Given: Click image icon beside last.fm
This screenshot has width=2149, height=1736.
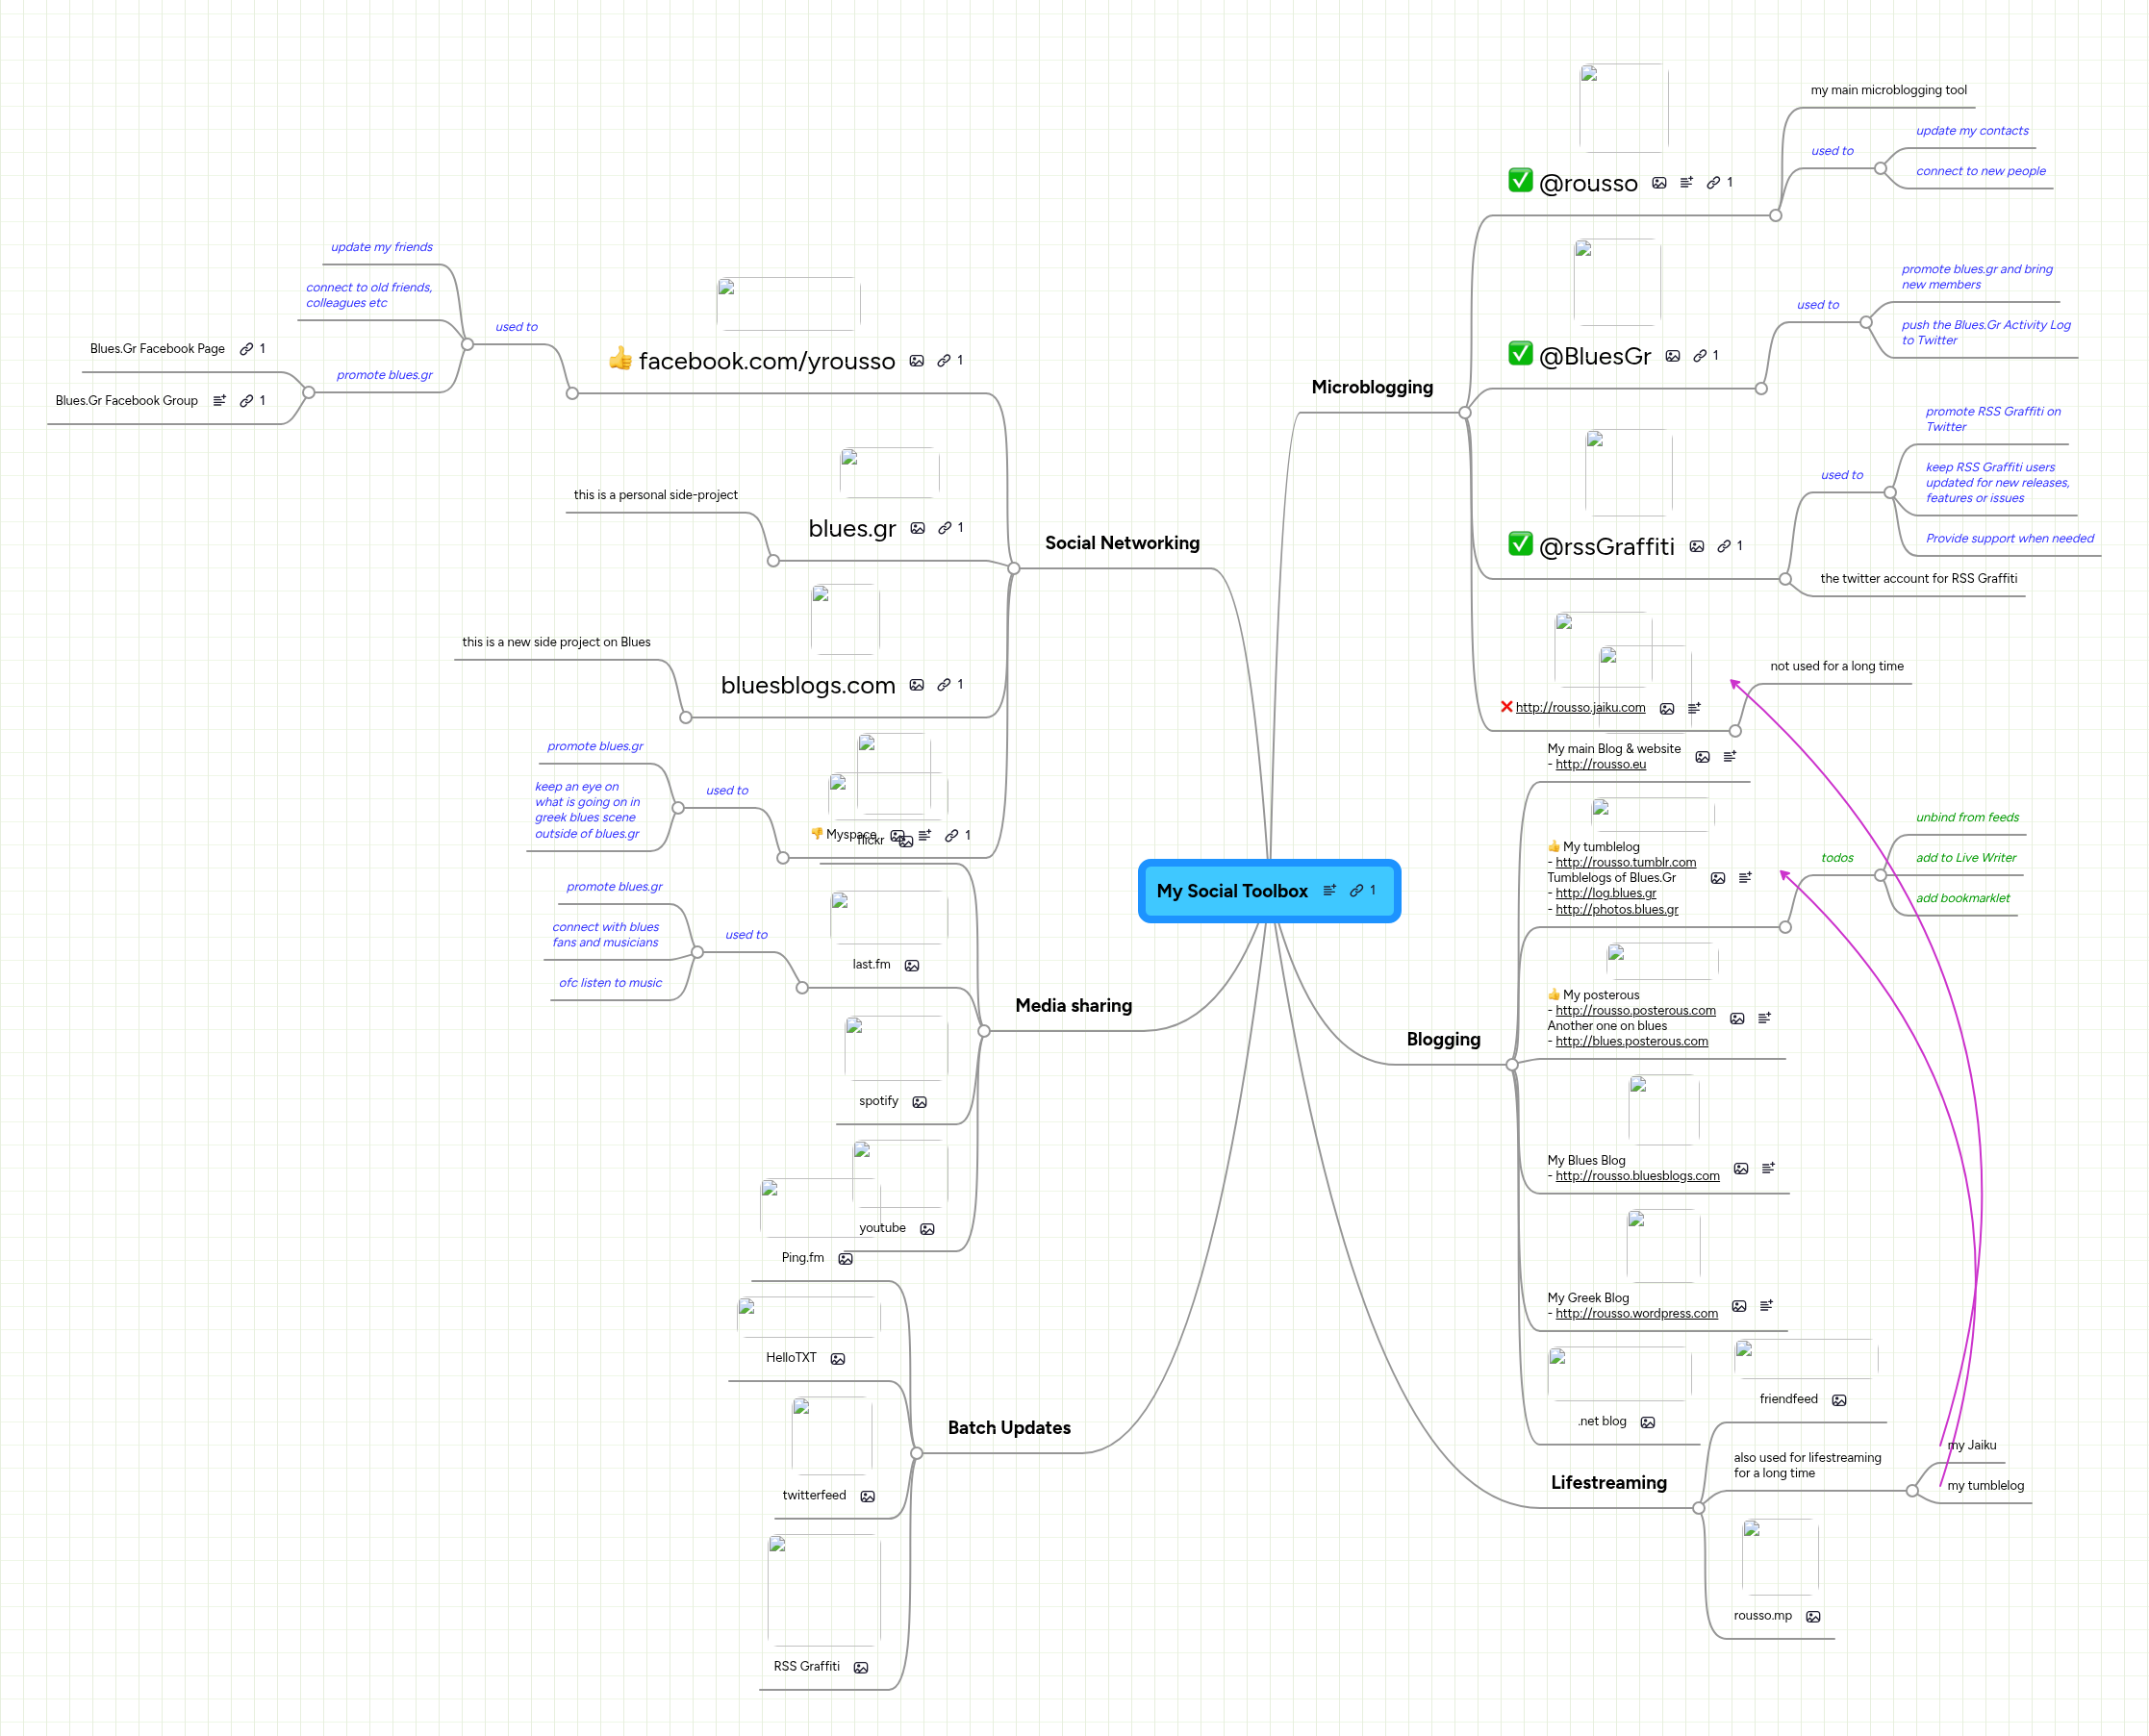Looking at the screenshot, I should (912, 965).
